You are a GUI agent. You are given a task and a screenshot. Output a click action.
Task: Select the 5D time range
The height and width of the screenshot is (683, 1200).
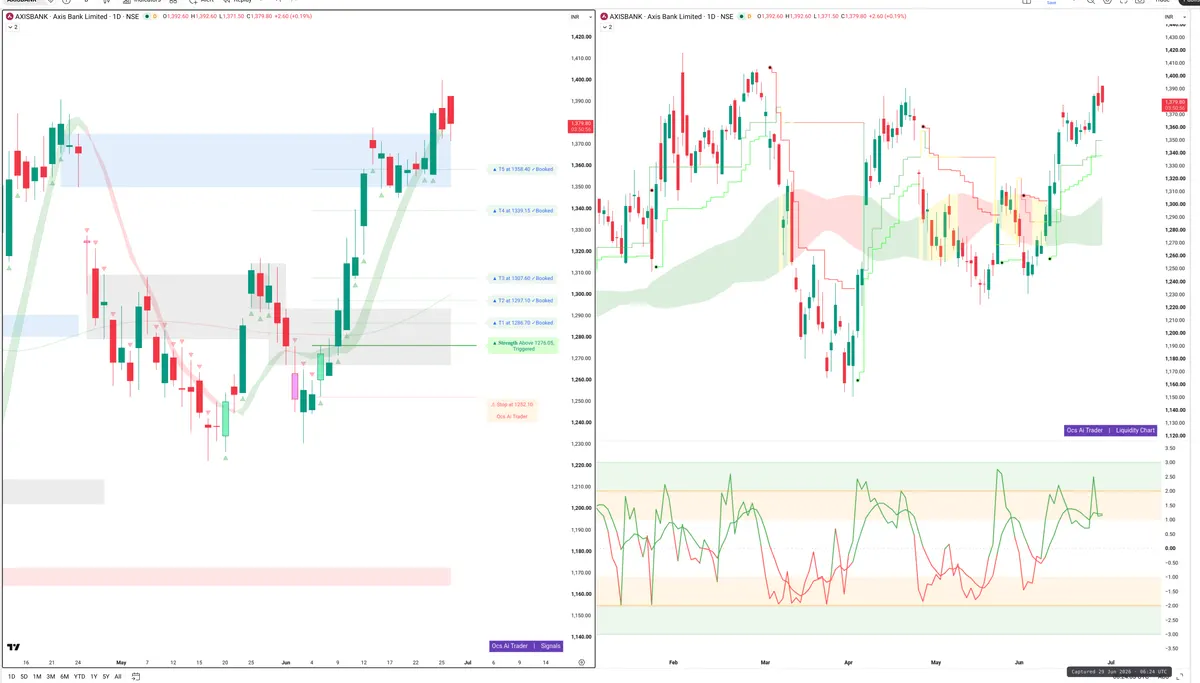[24, 677]
